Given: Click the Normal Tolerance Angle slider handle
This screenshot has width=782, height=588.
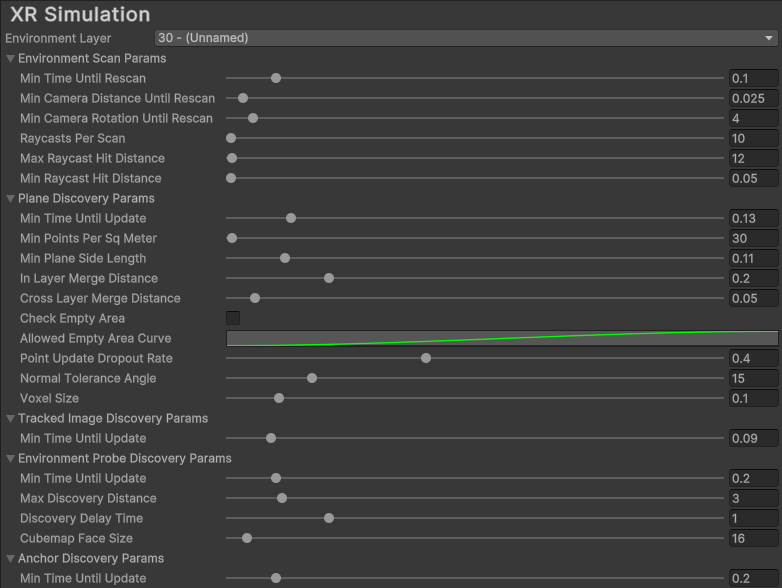Looking at the screenshot, I should 312,378.
